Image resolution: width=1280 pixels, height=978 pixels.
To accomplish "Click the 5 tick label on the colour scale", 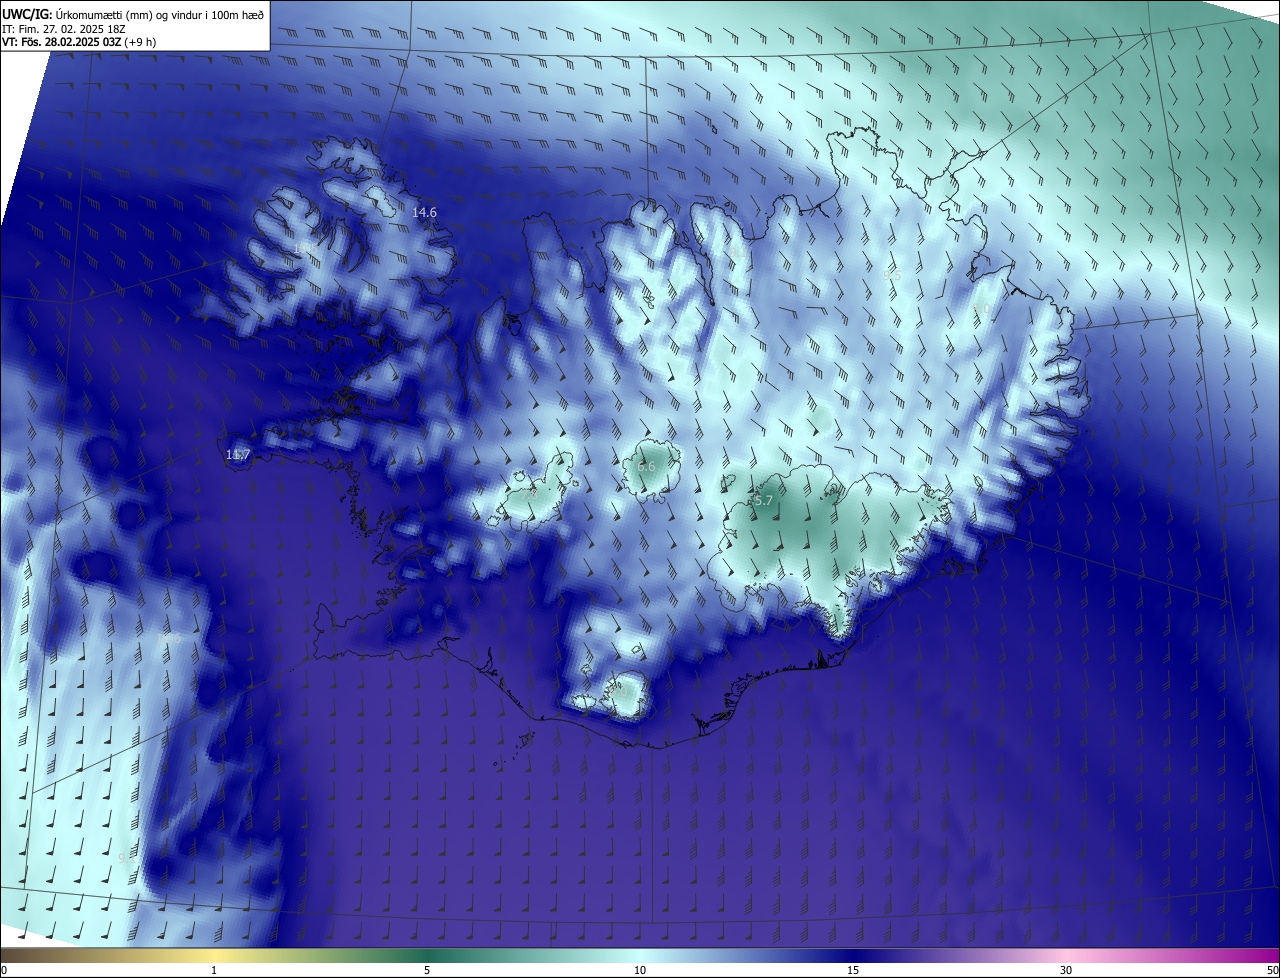I will pos(427,970).
